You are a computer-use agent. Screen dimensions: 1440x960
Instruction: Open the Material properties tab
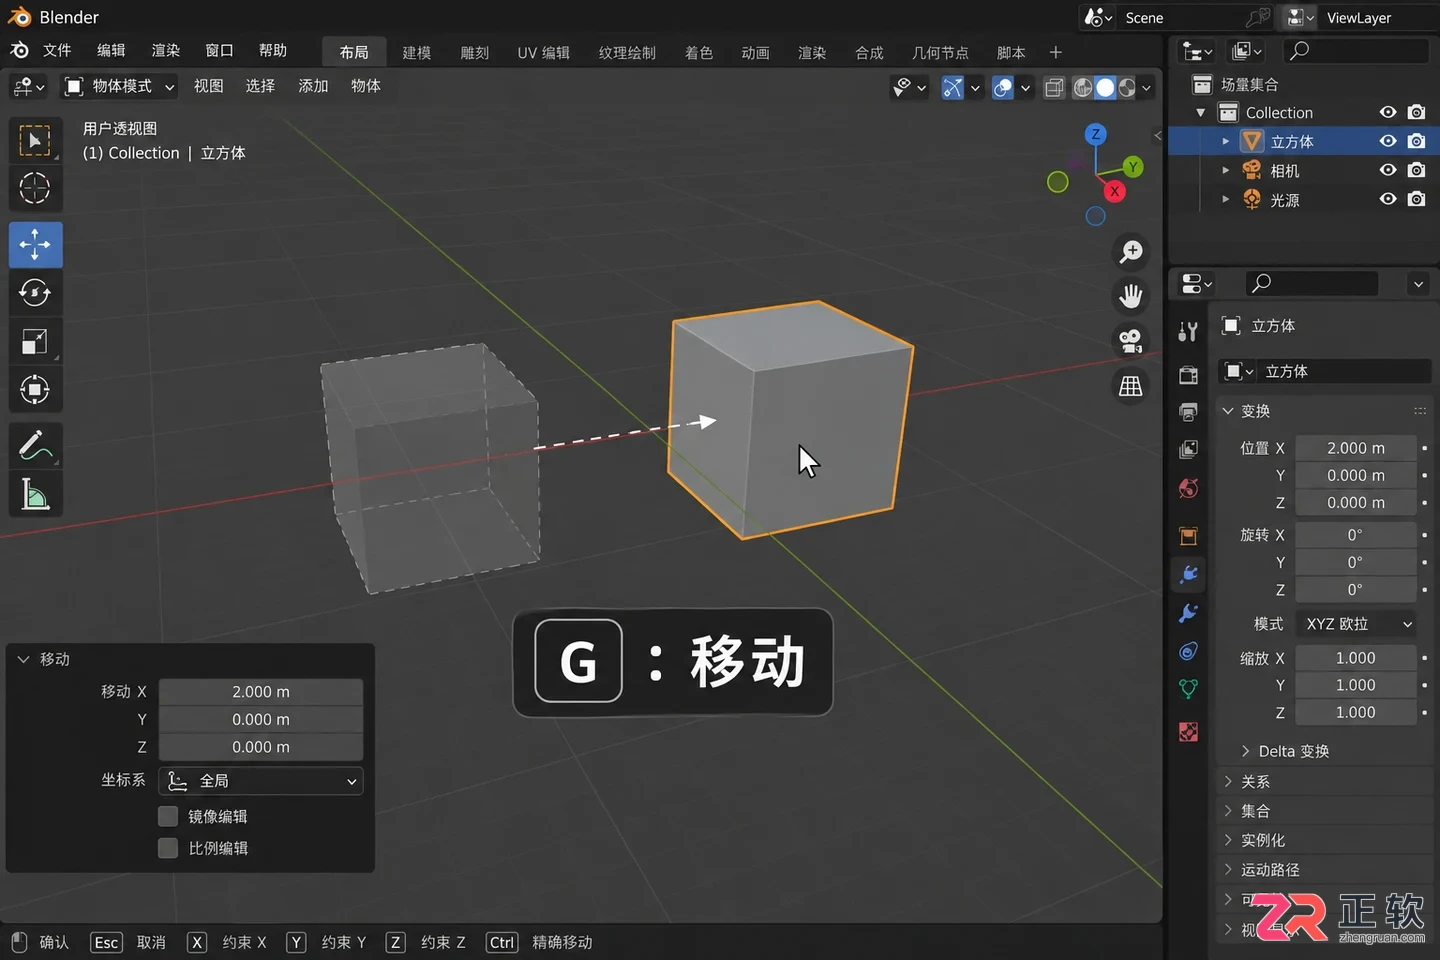click(1188, 731)
